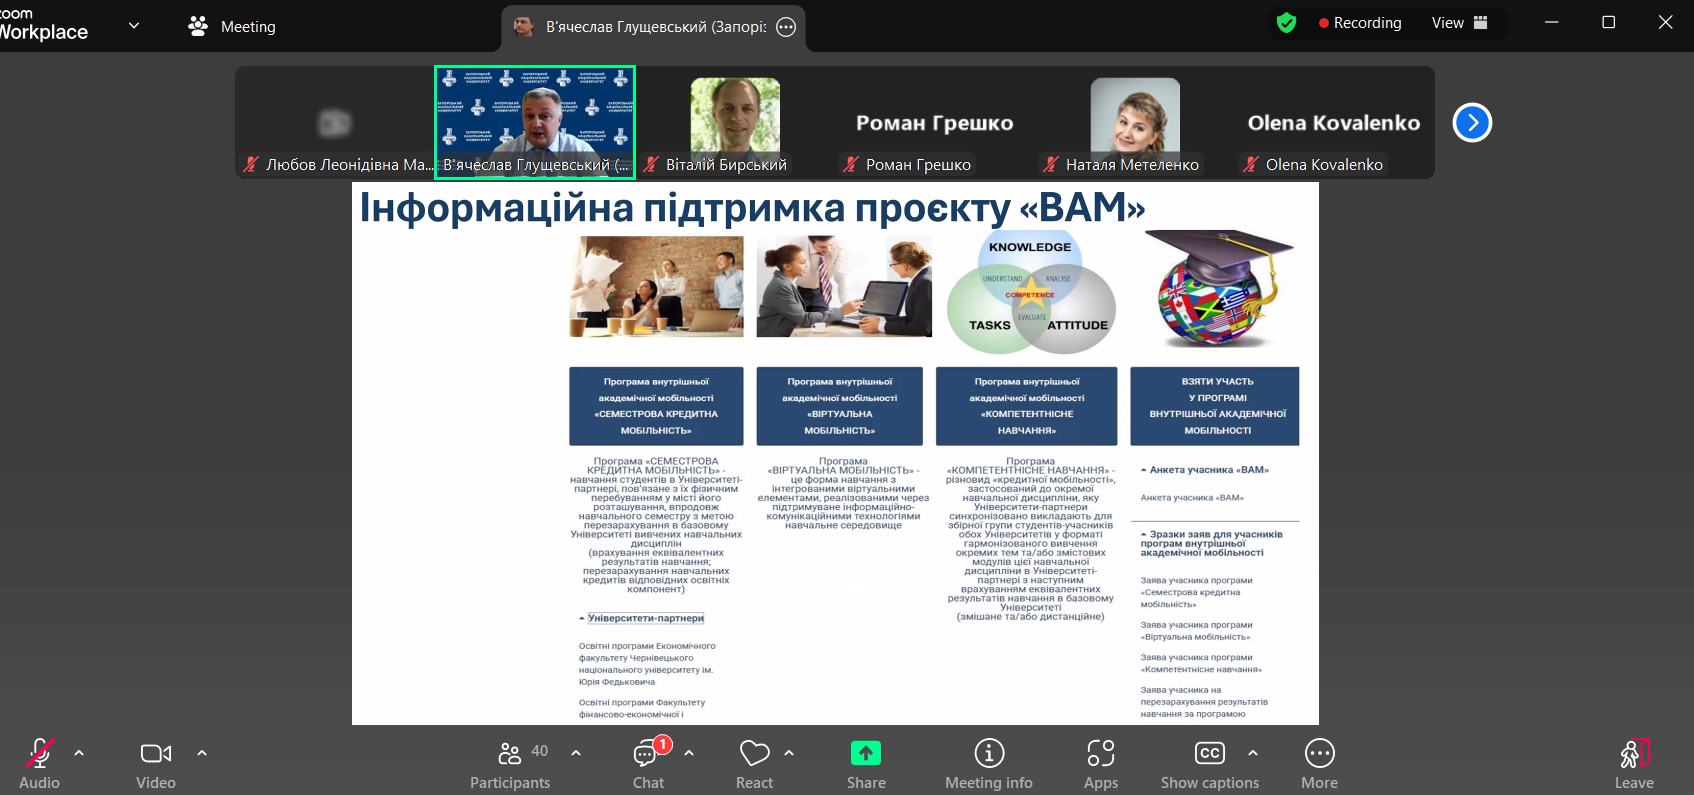1694x795 pixels.
Task: Turn on Show captions
Action: [x=1210, y=763]
